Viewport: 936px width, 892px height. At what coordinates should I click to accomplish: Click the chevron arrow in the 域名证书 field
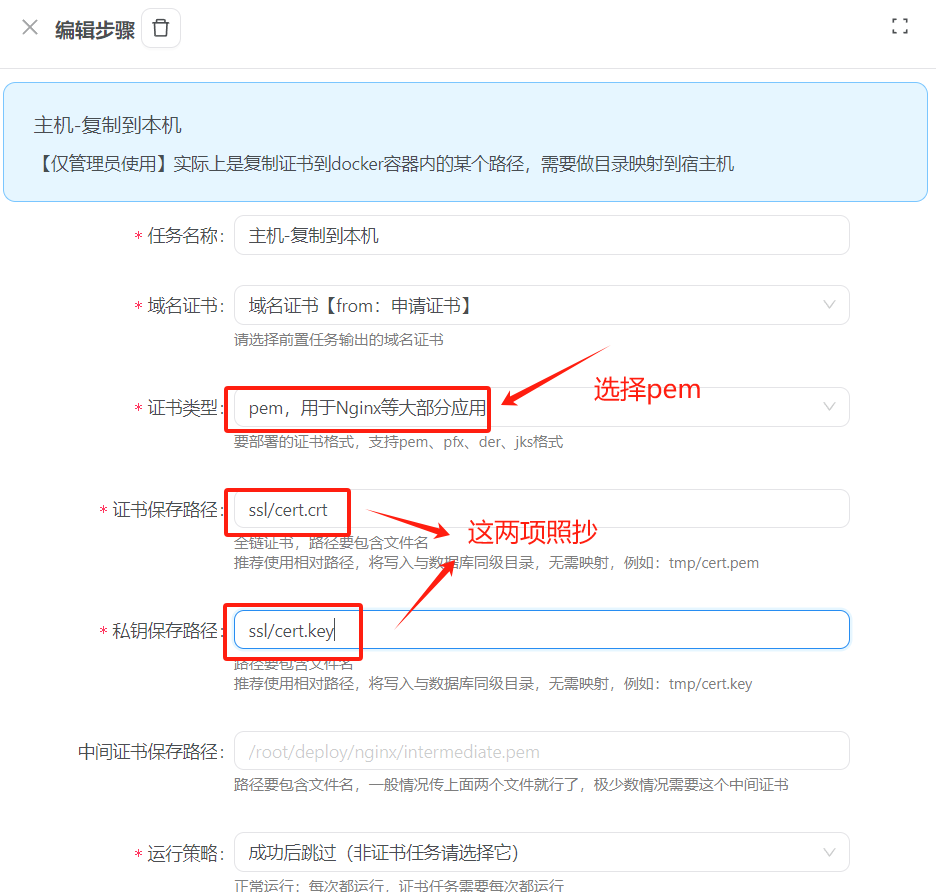click(829, 306)
